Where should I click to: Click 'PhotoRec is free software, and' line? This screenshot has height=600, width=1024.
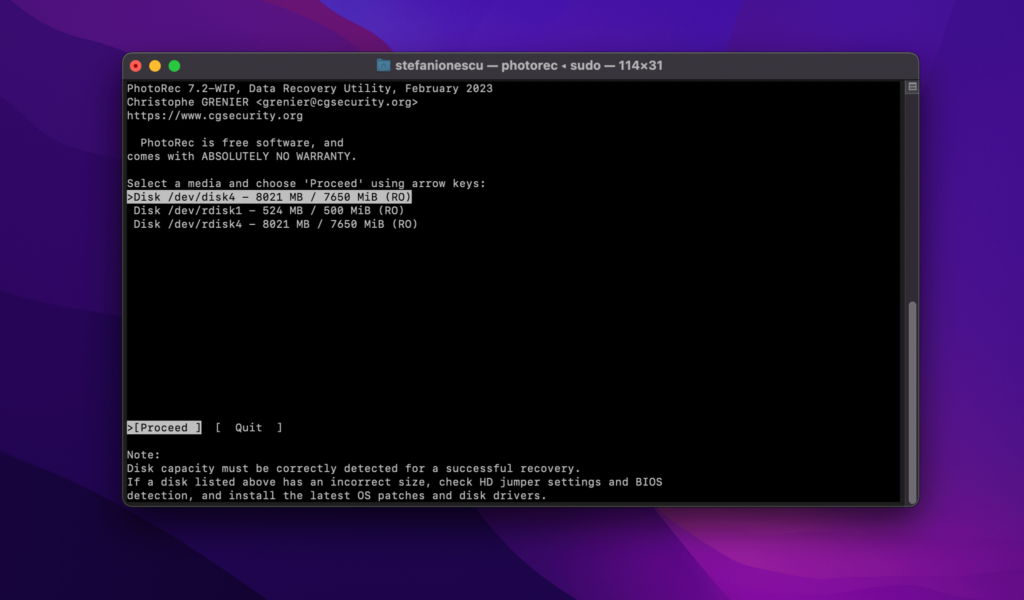(x=242, y=143)
